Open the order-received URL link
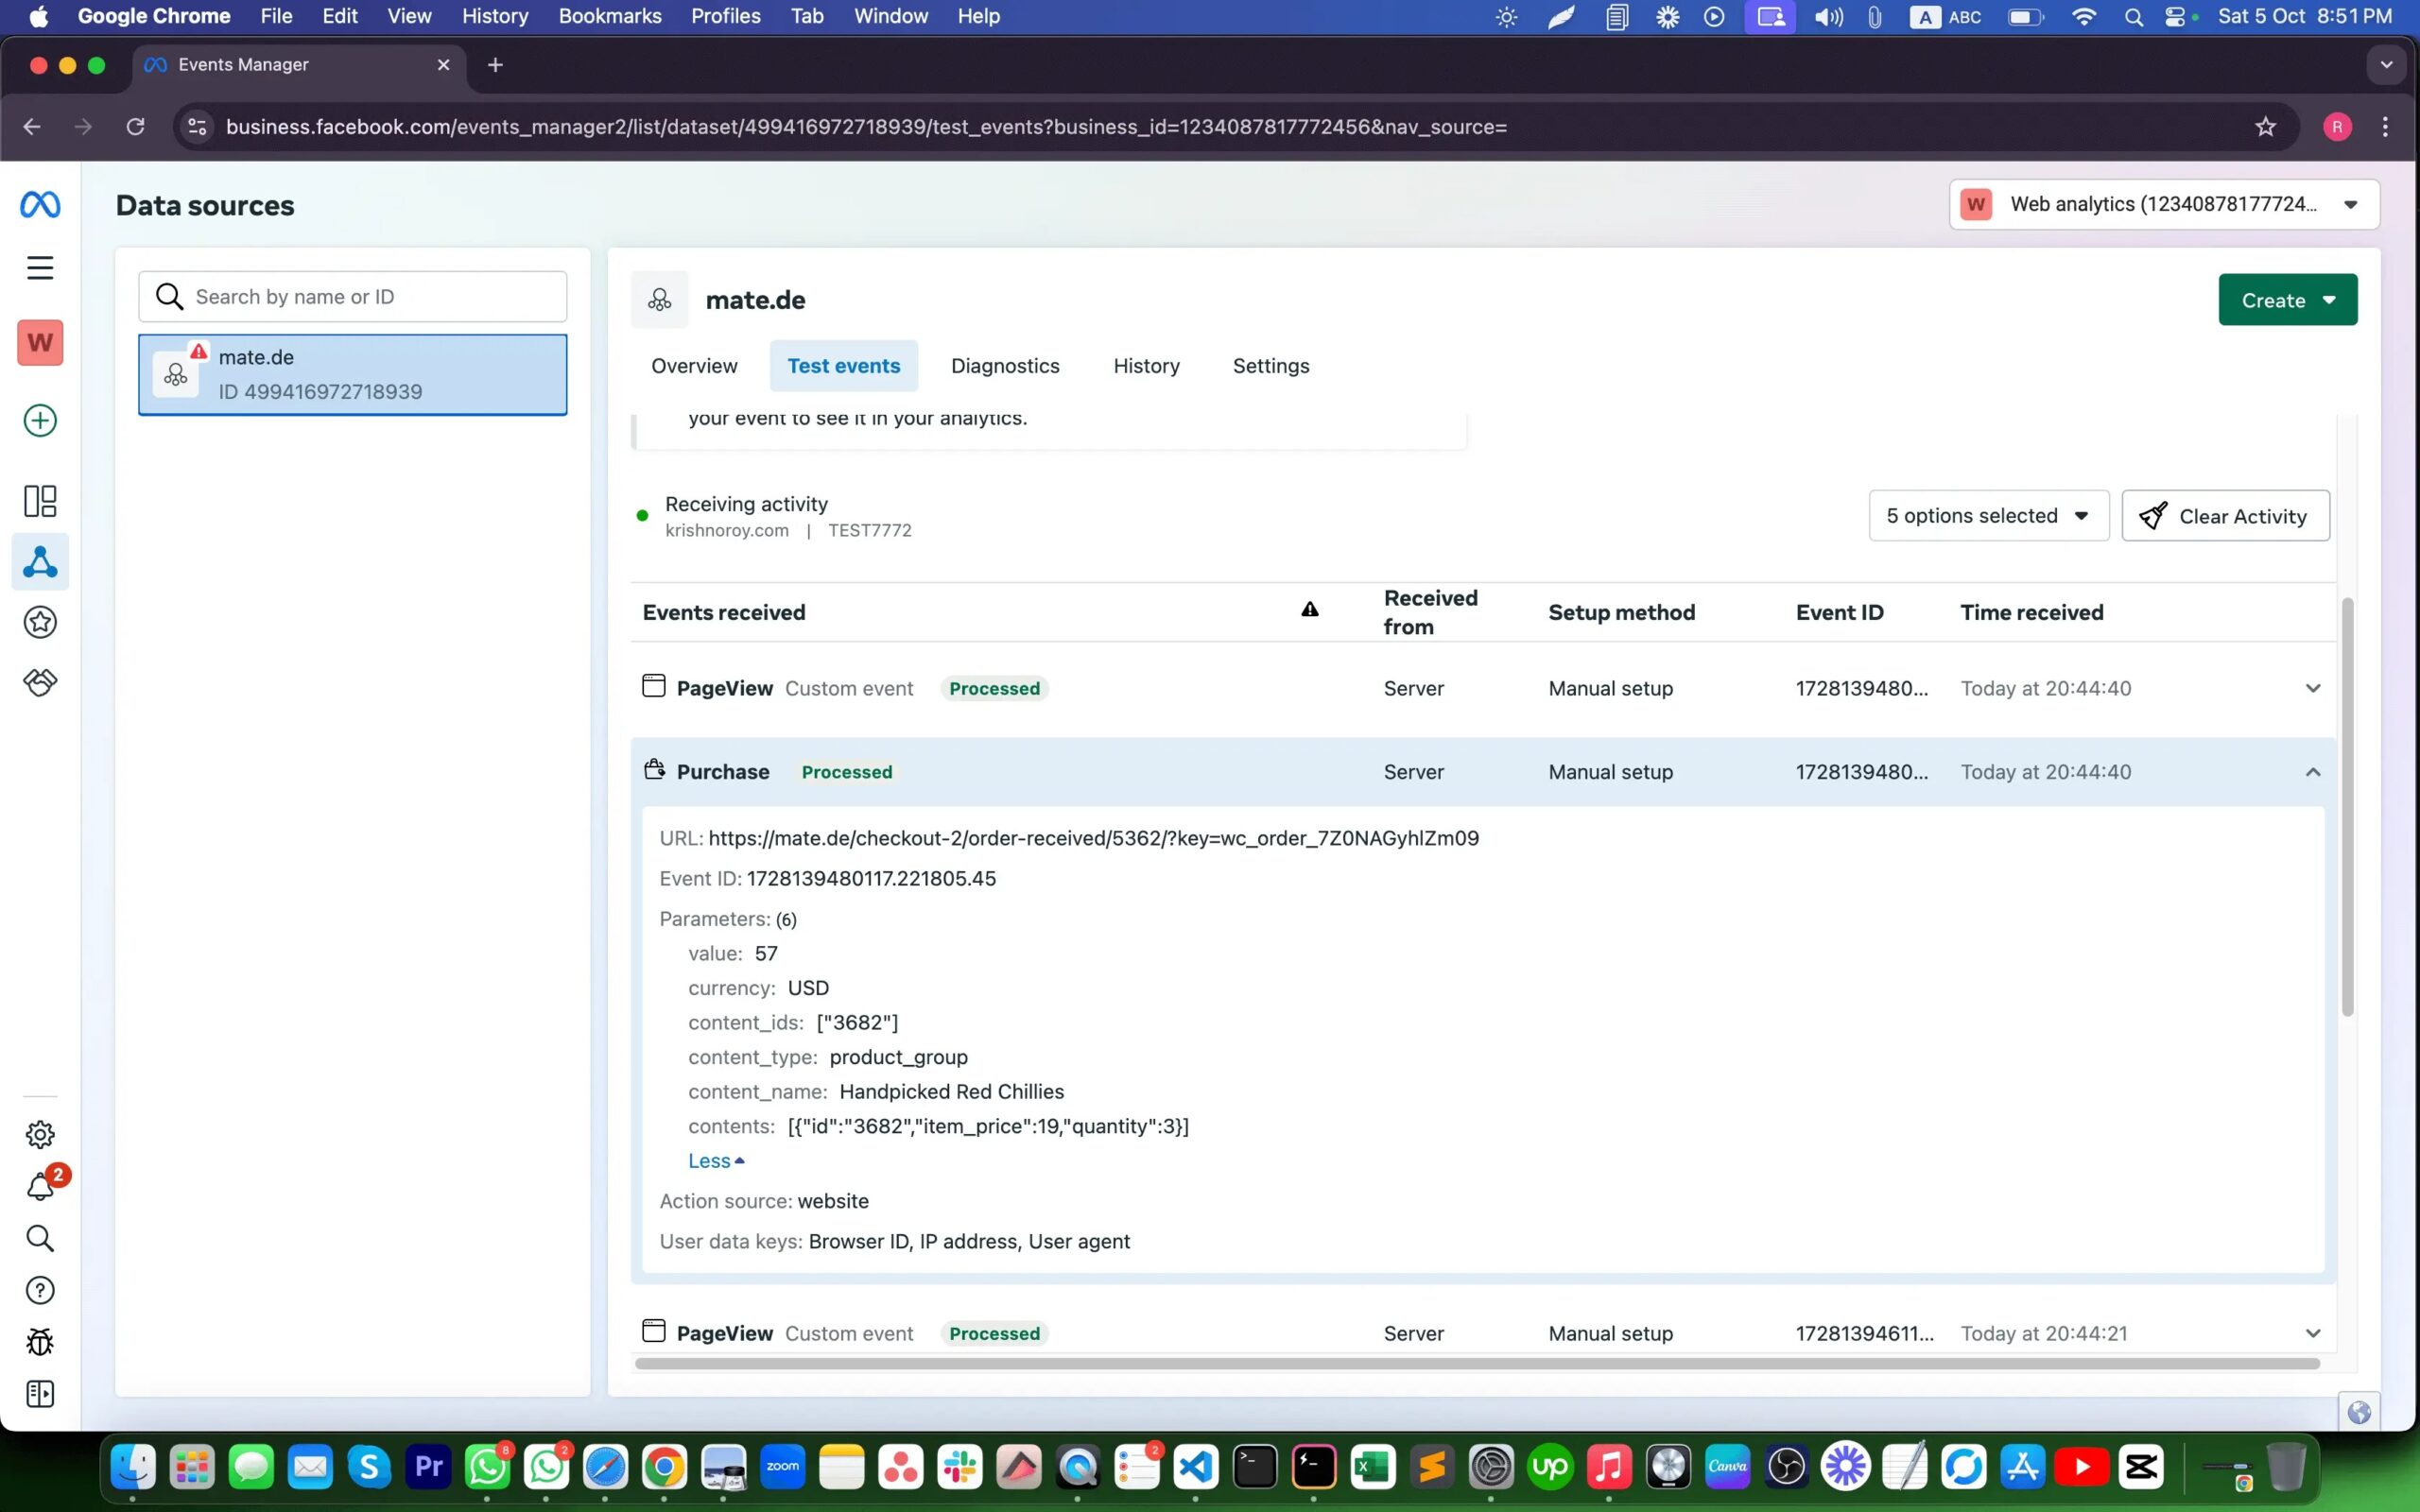Viewport: 2420px width, 1512px height. point(1093,838)
